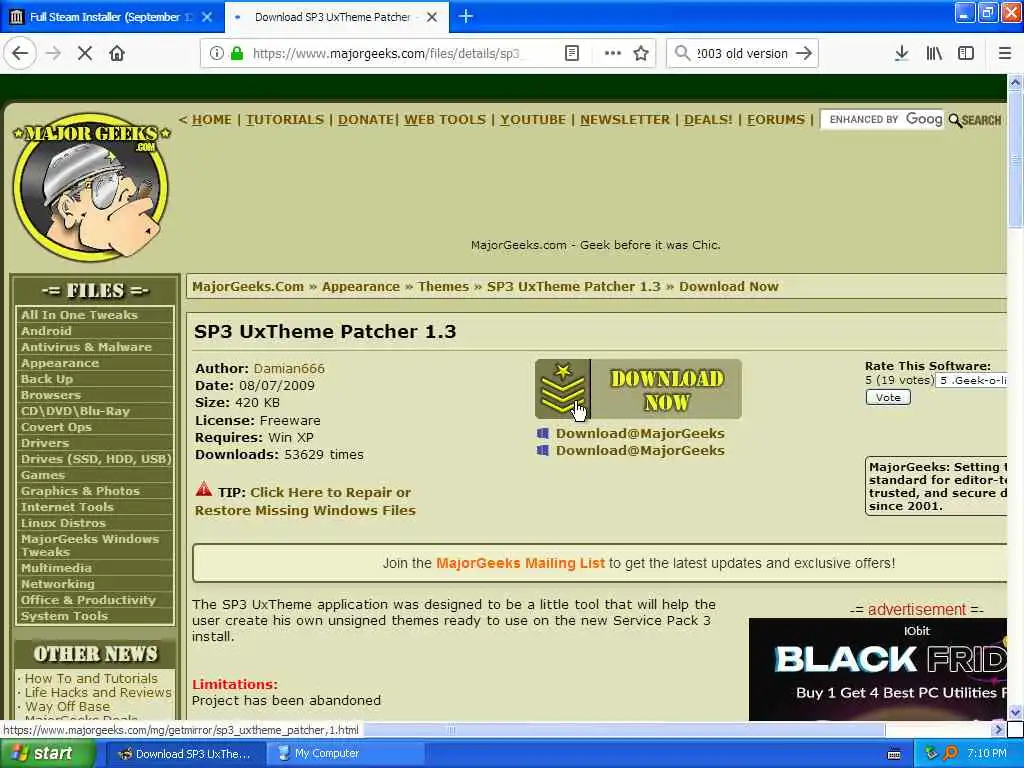Click the second Download@MajorGeeks mirror icon
Viewport: 1024px width, 768px height.
pyautogui.click(x=543, y=450)
